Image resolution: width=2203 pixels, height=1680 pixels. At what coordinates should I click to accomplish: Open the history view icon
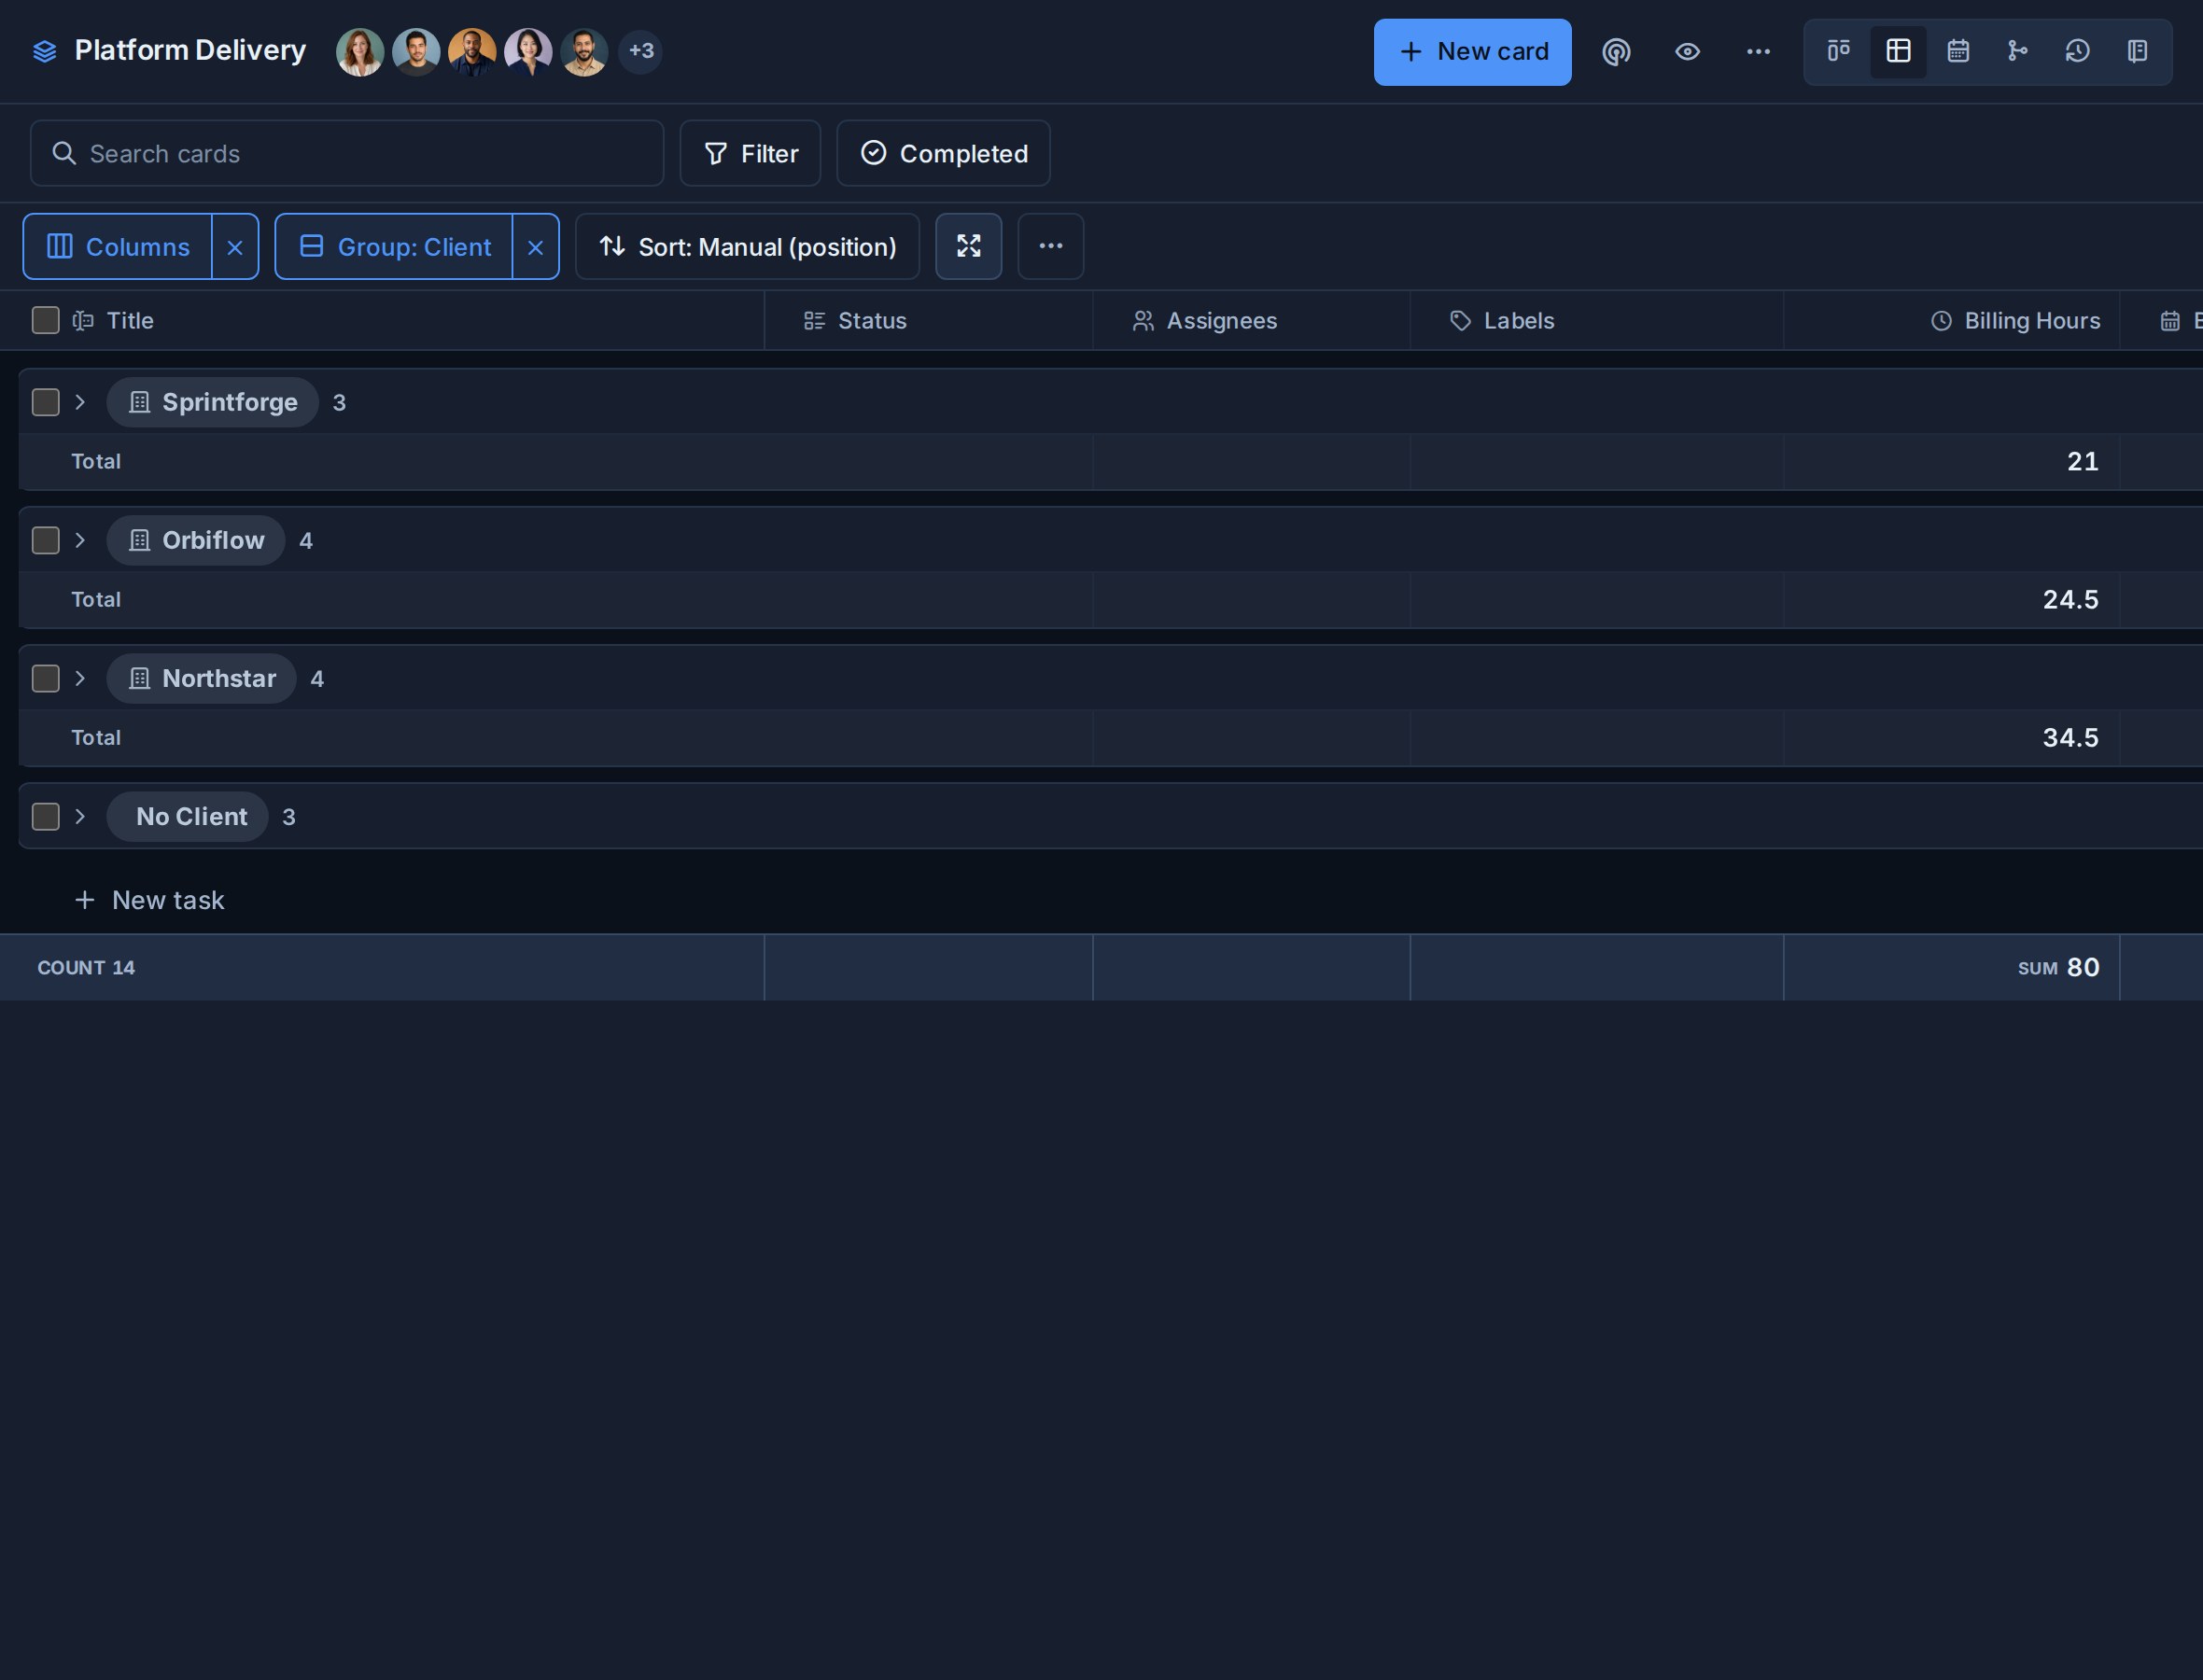[2078, 51]
